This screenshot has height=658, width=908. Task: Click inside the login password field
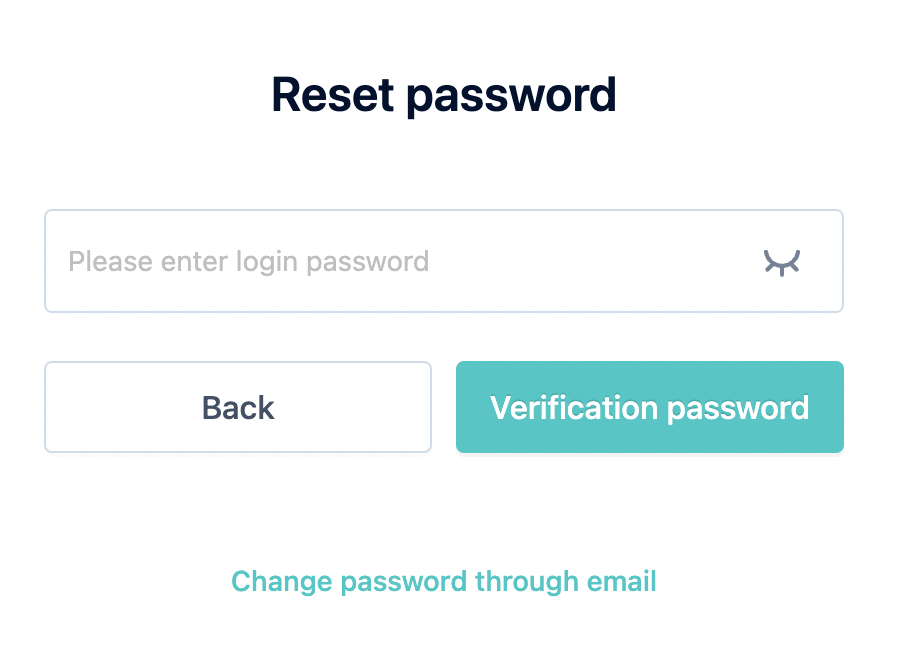[x=444, y=261]
